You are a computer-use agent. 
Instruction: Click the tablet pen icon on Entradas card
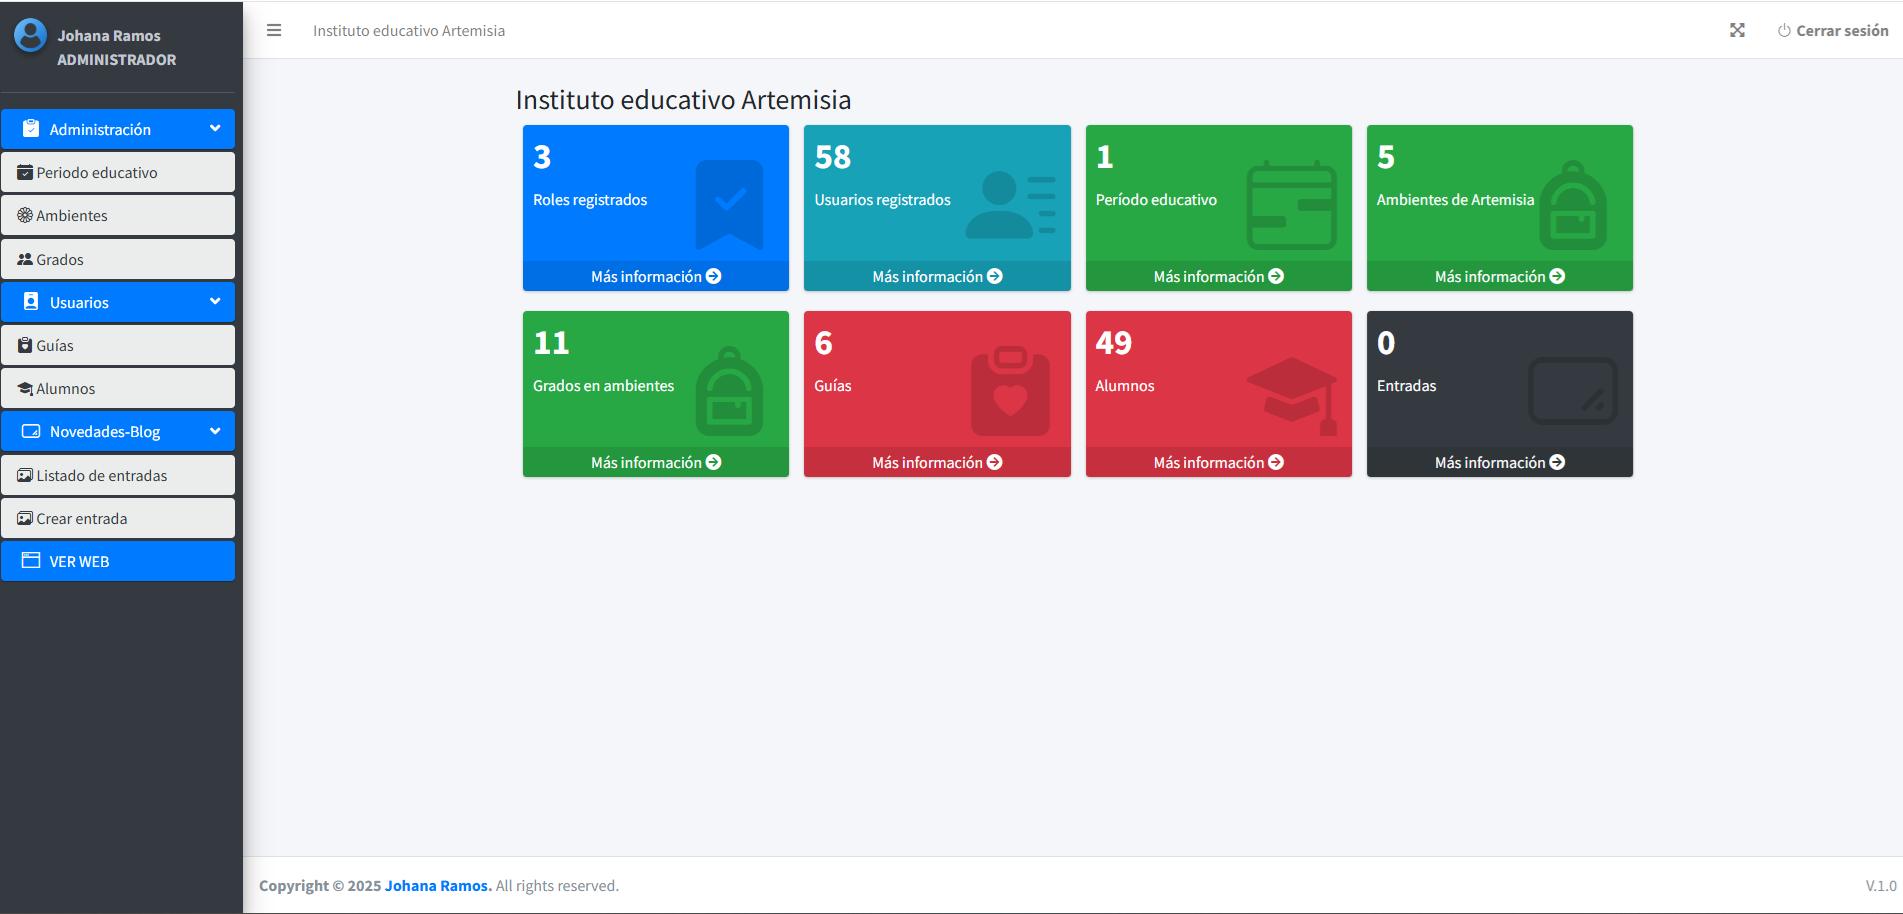pos(1573,391)
